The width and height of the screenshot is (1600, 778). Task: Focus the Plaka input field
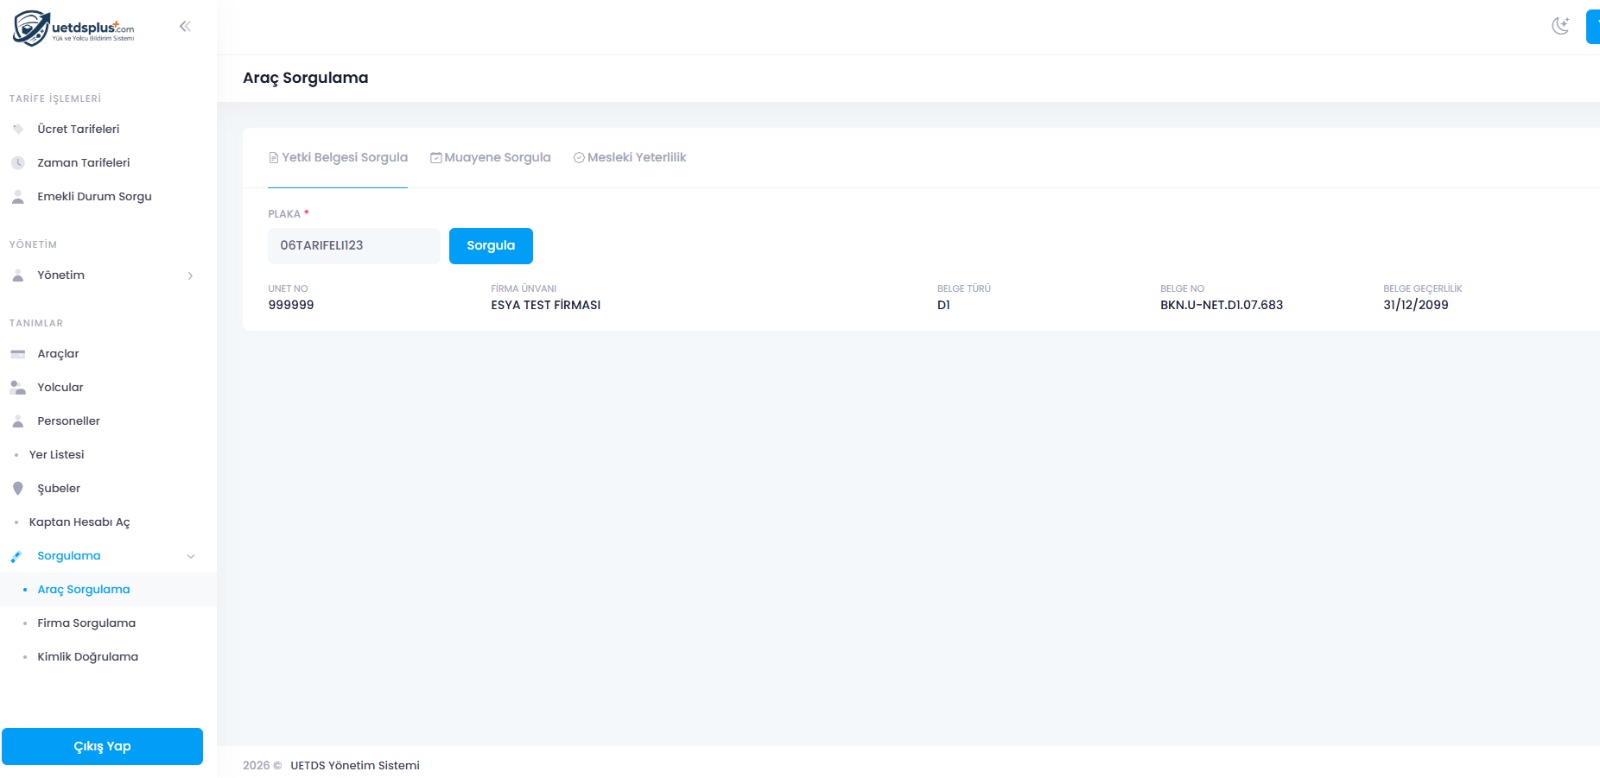click(x=354, y=246)
